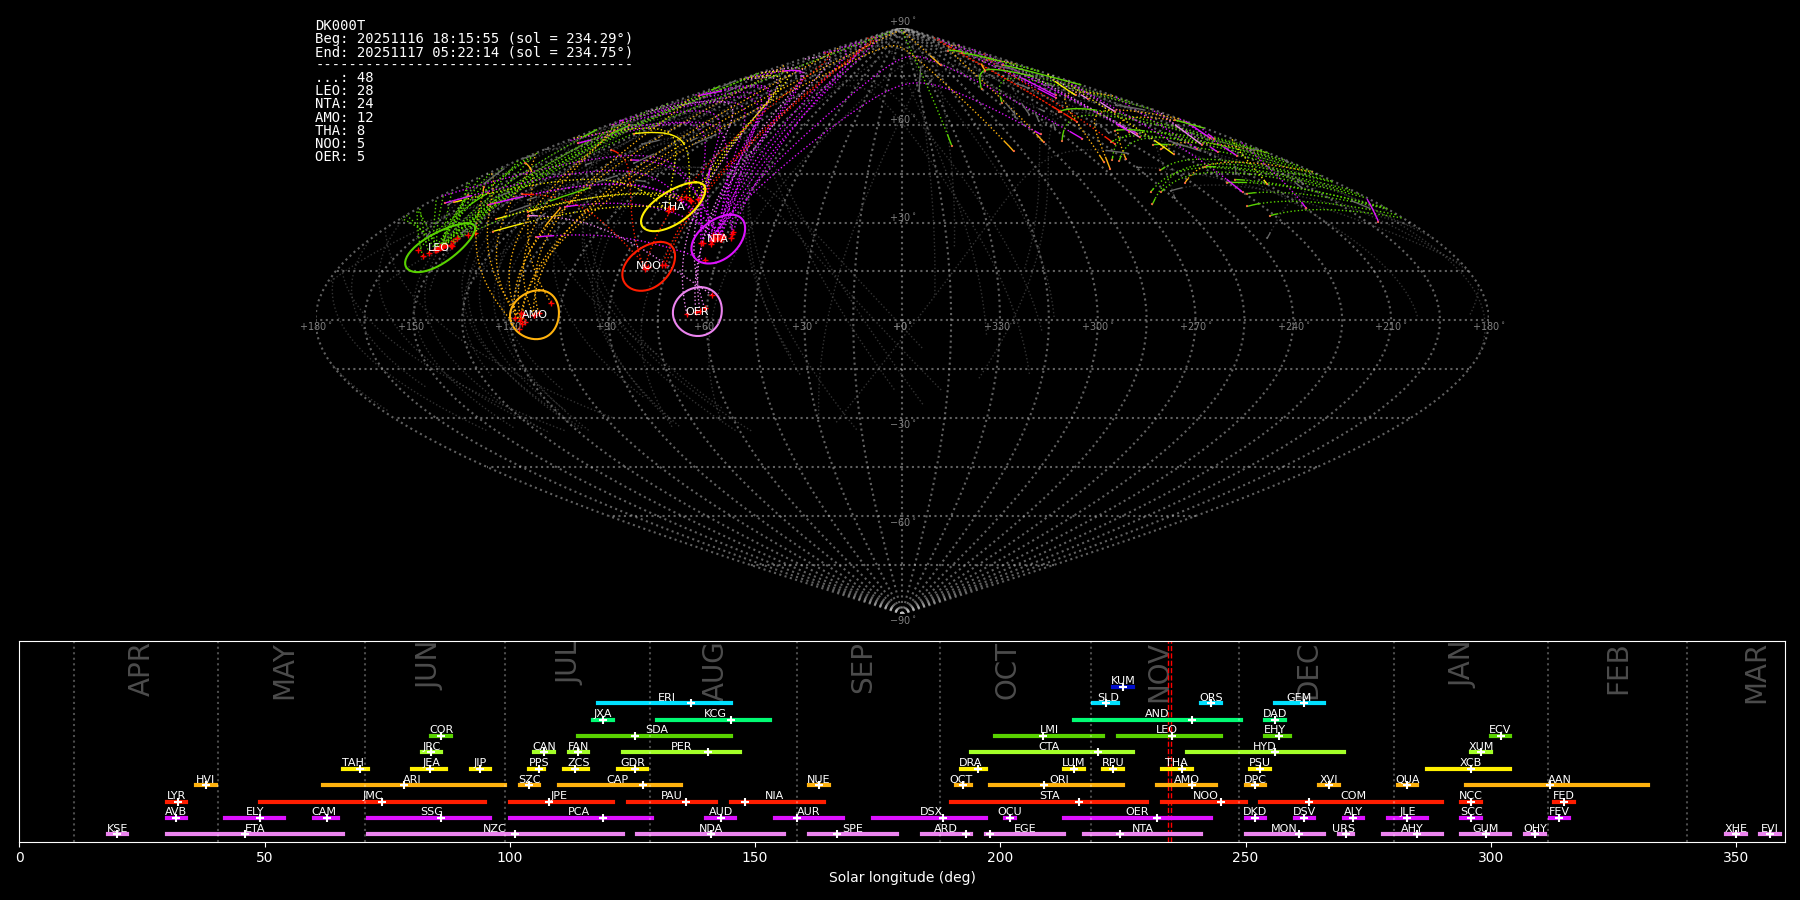This screenshot has height=900, width=1800.
Task: Select the KSE shower label on timeline
Action: [x=117, y=829]
